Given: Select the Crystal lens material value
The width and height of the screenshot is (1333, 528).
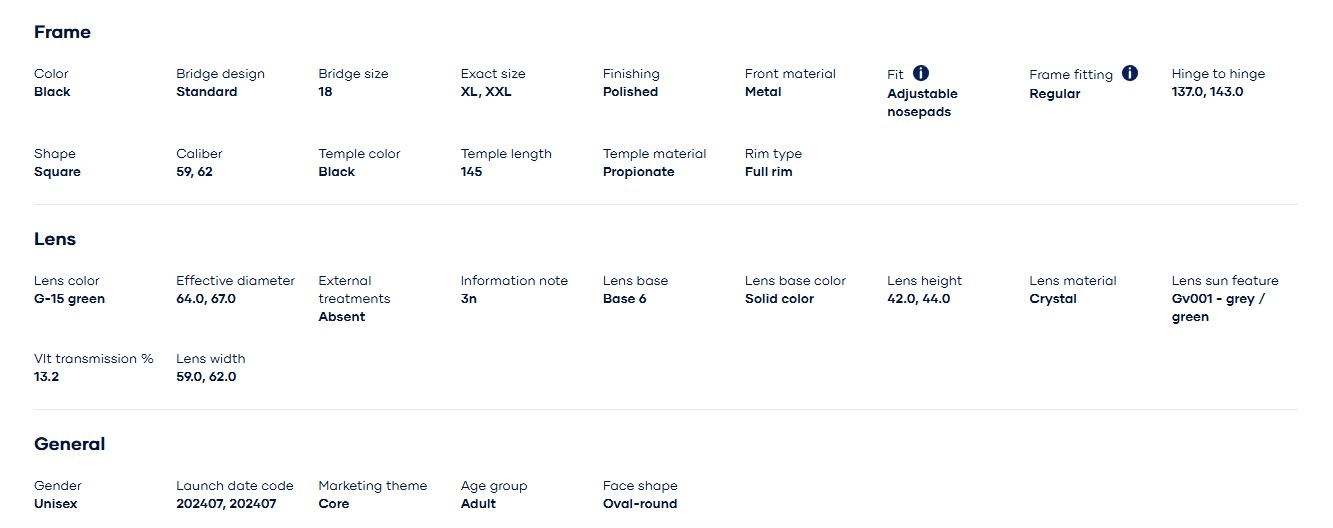Looking at the screenshot, I should [1053, 299].
